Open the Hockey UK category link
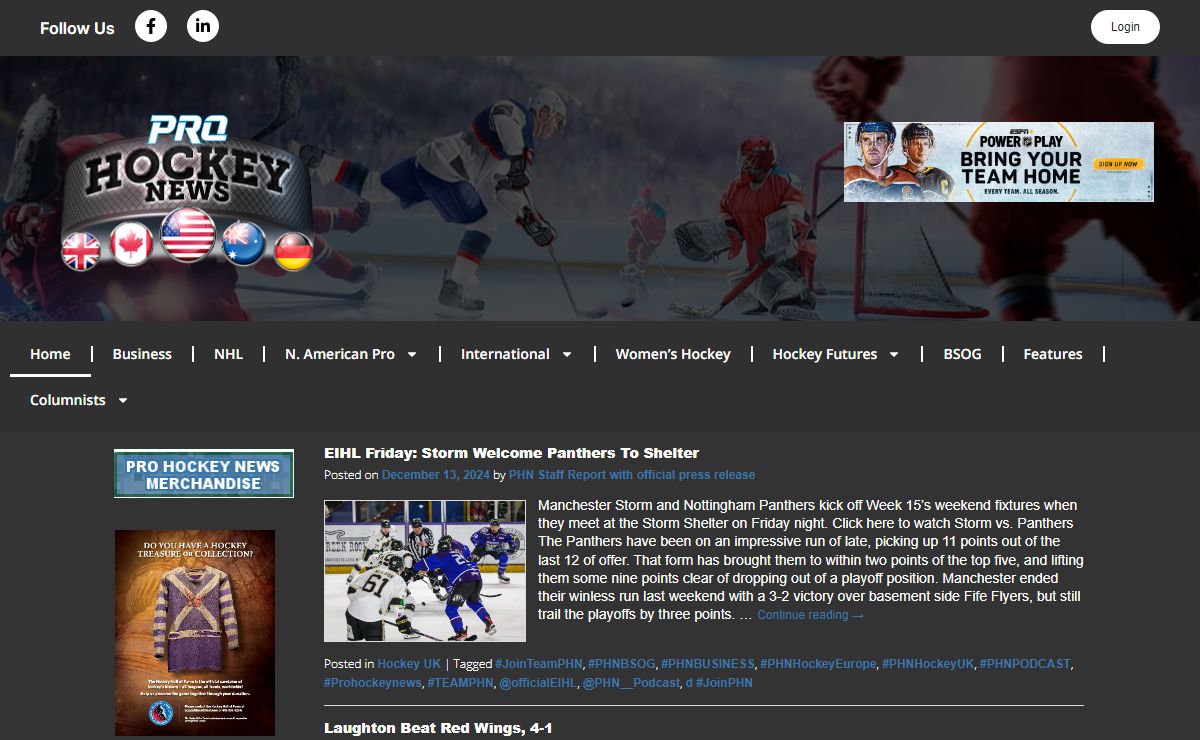Image resolution: width=1200 pixels, height=740 pixels. point(409,664)
